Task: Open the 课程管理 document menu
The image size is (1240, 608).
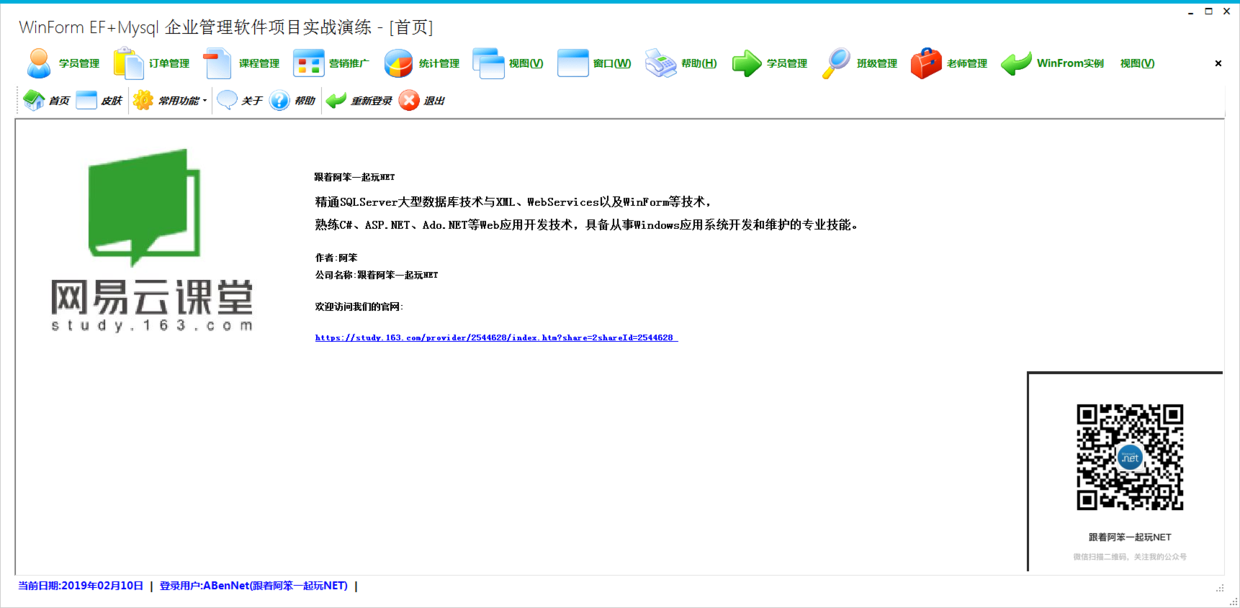Action: 242,63
